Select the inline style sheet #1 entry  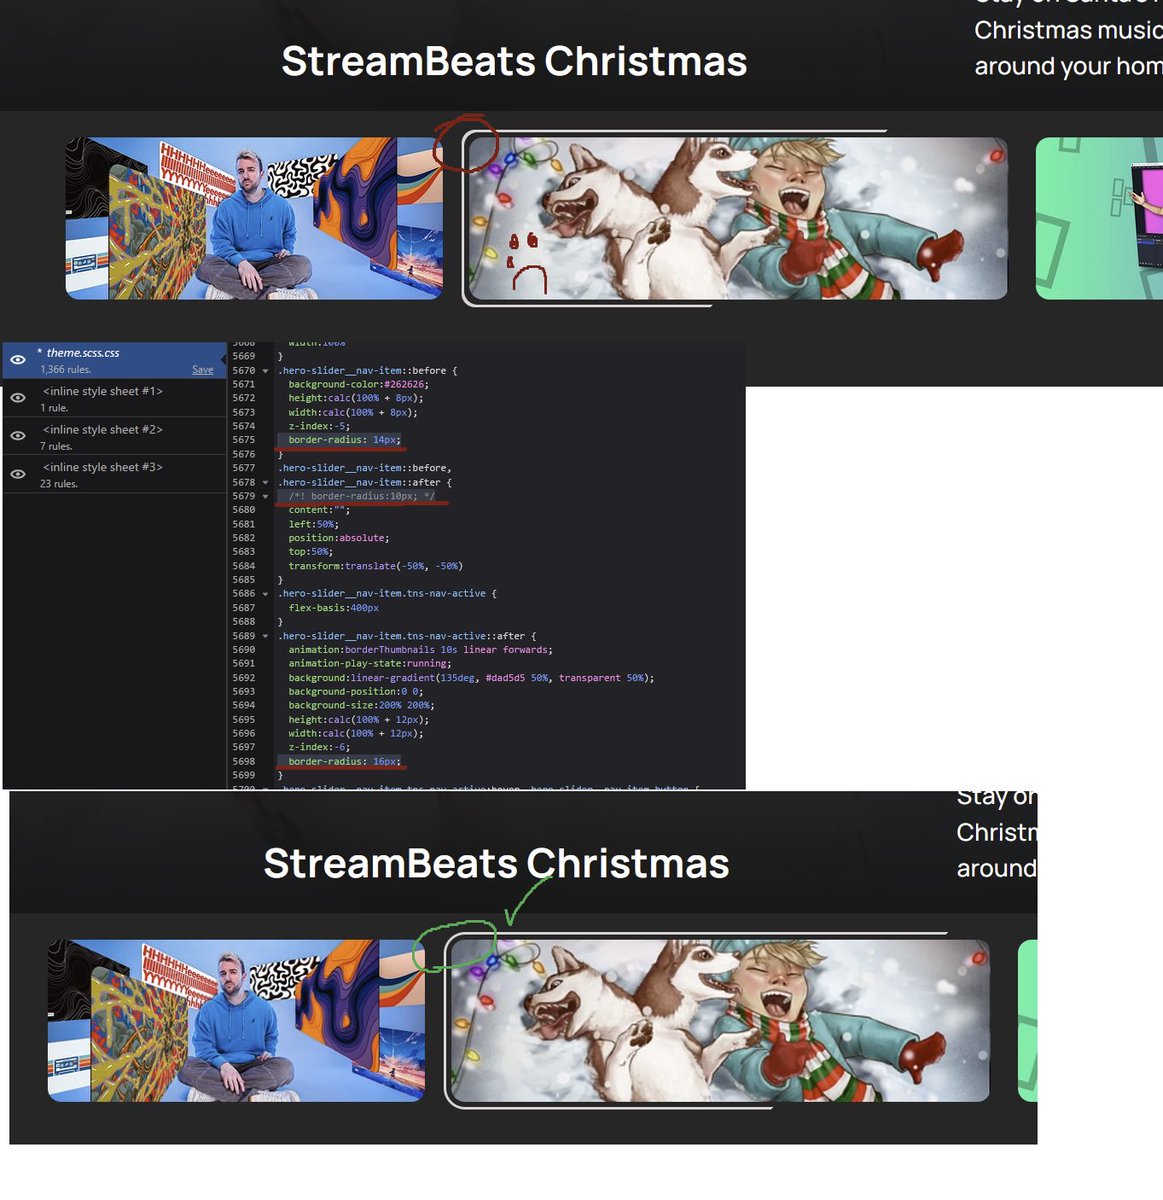(x=115, y=398)
